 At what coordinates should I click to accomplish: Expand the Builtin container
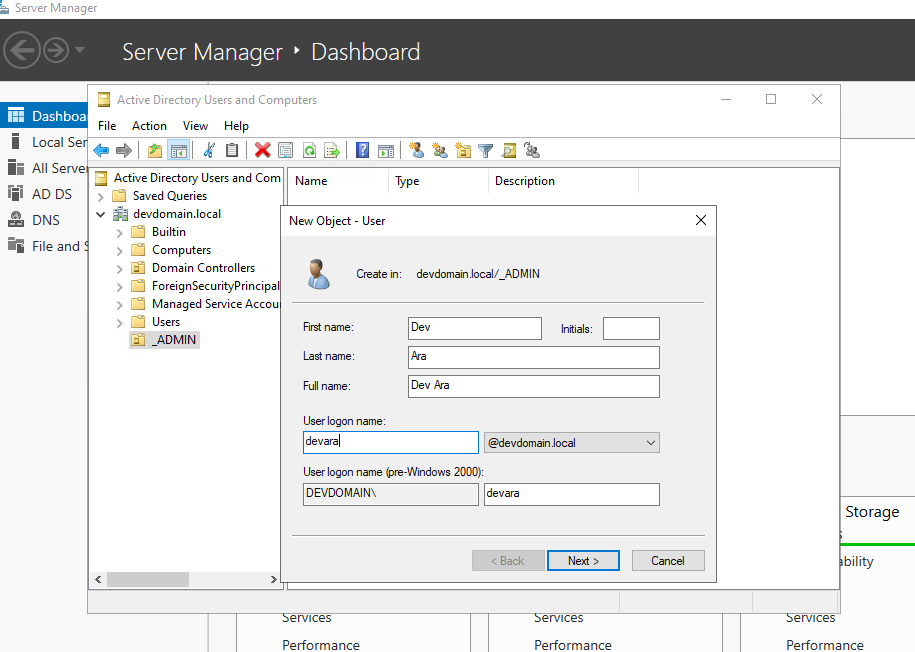tap(120, 233)
